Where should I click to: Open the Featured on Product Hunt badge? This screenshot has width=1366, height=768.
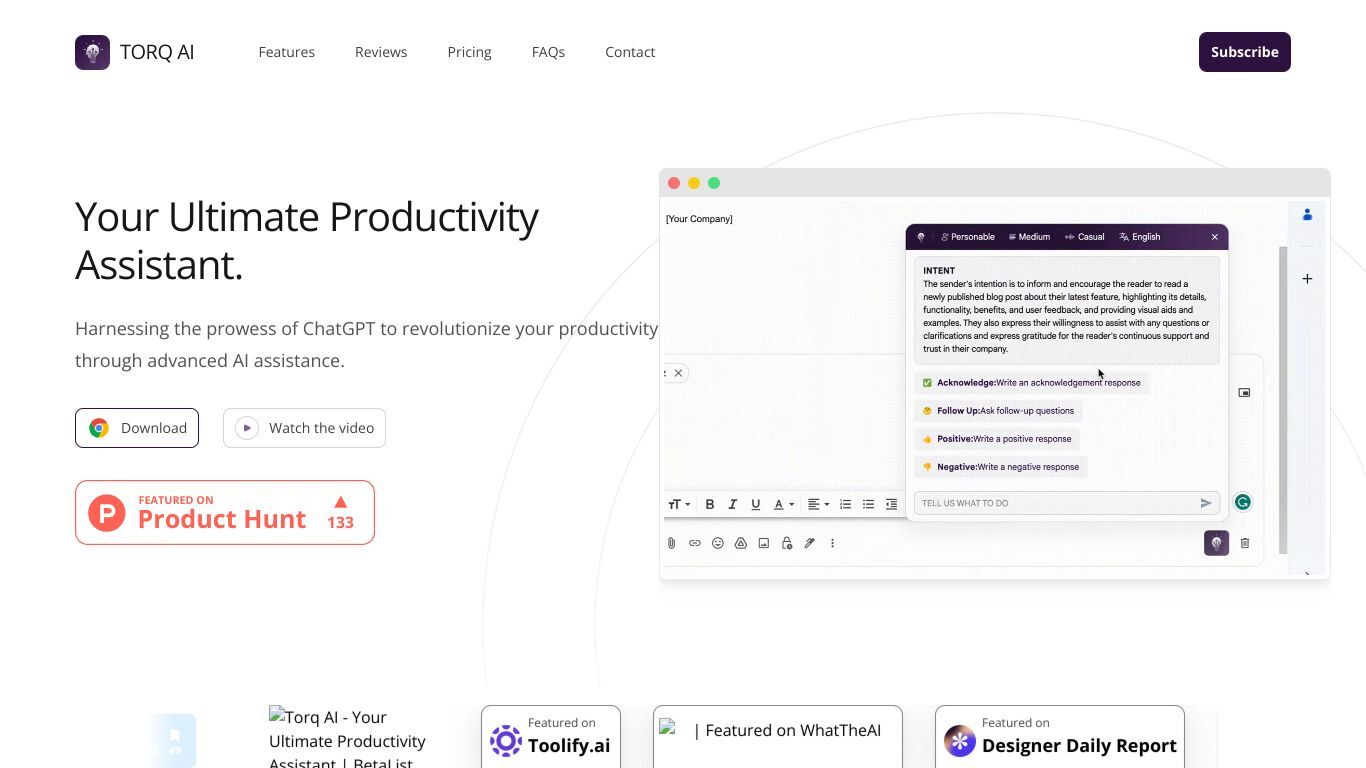225,513
